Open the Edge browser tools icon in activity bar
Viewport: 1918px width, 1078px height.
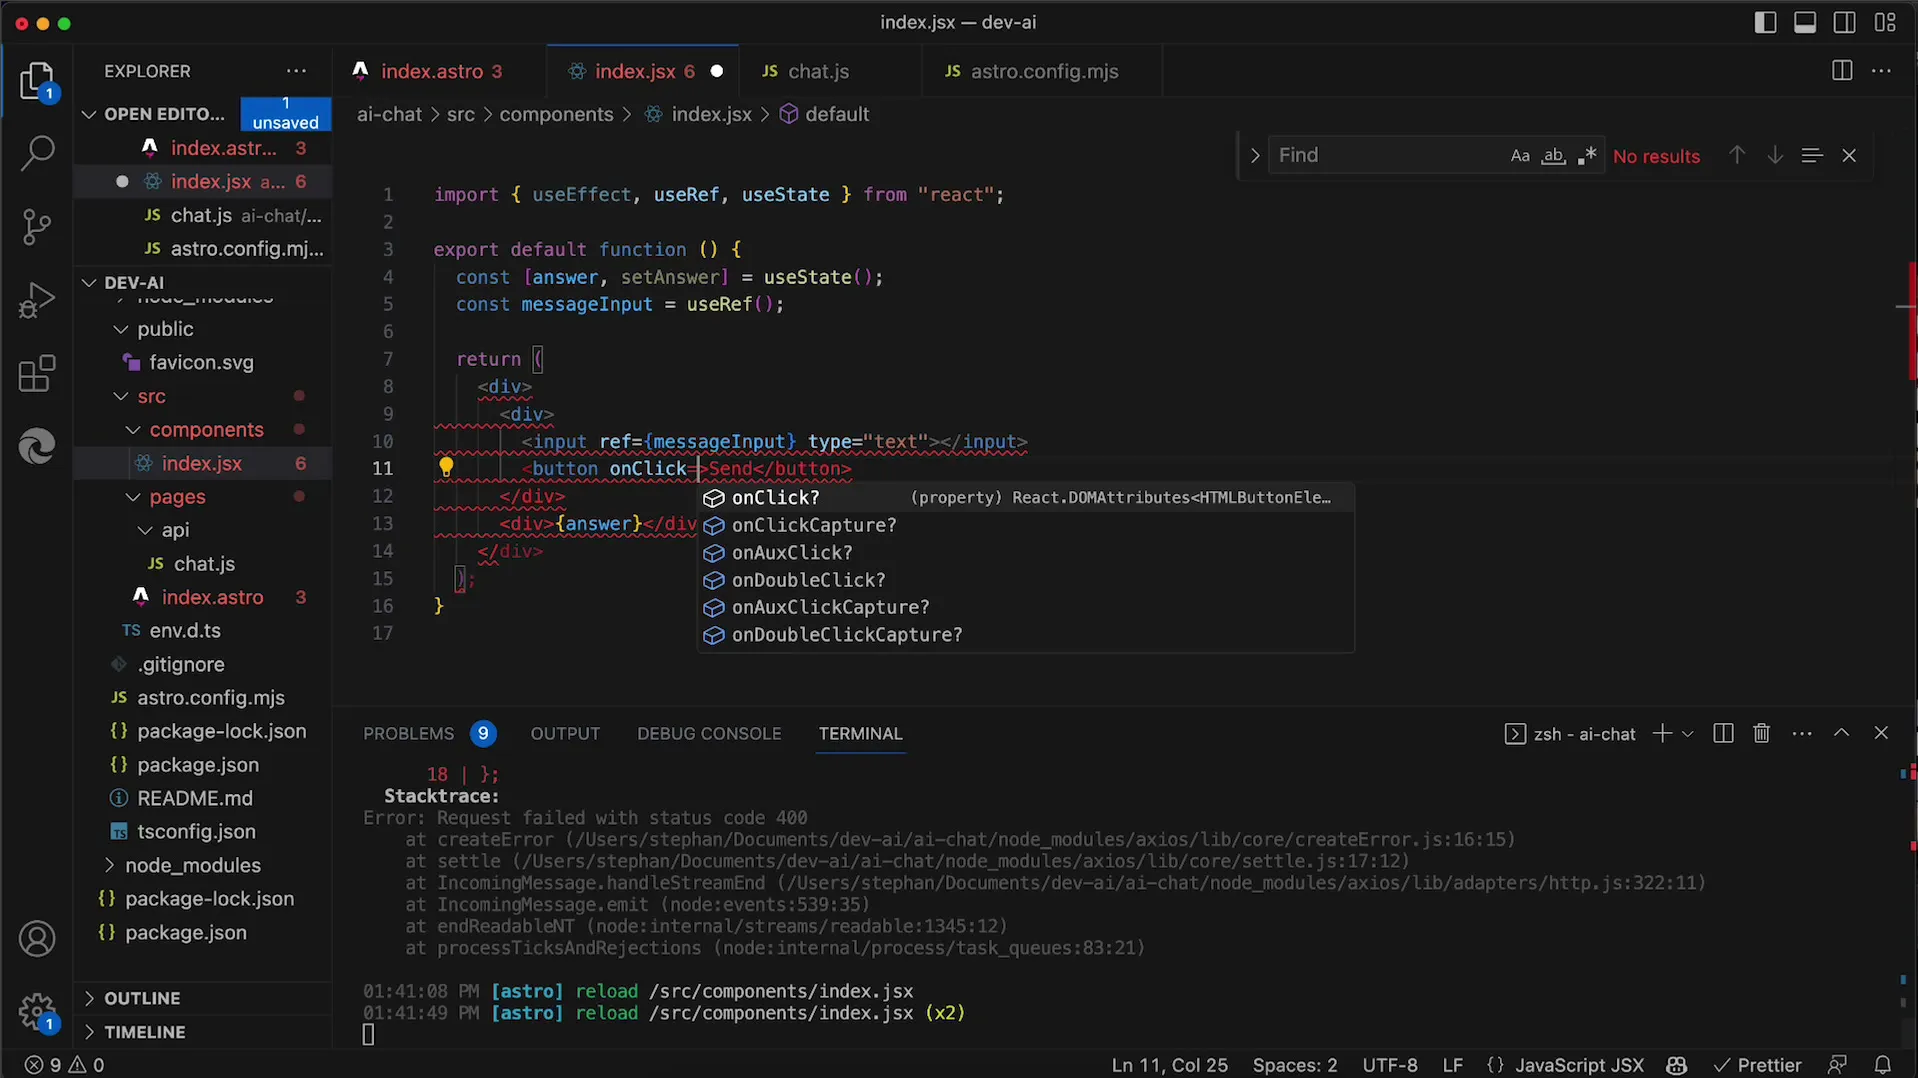coord(37,446)
